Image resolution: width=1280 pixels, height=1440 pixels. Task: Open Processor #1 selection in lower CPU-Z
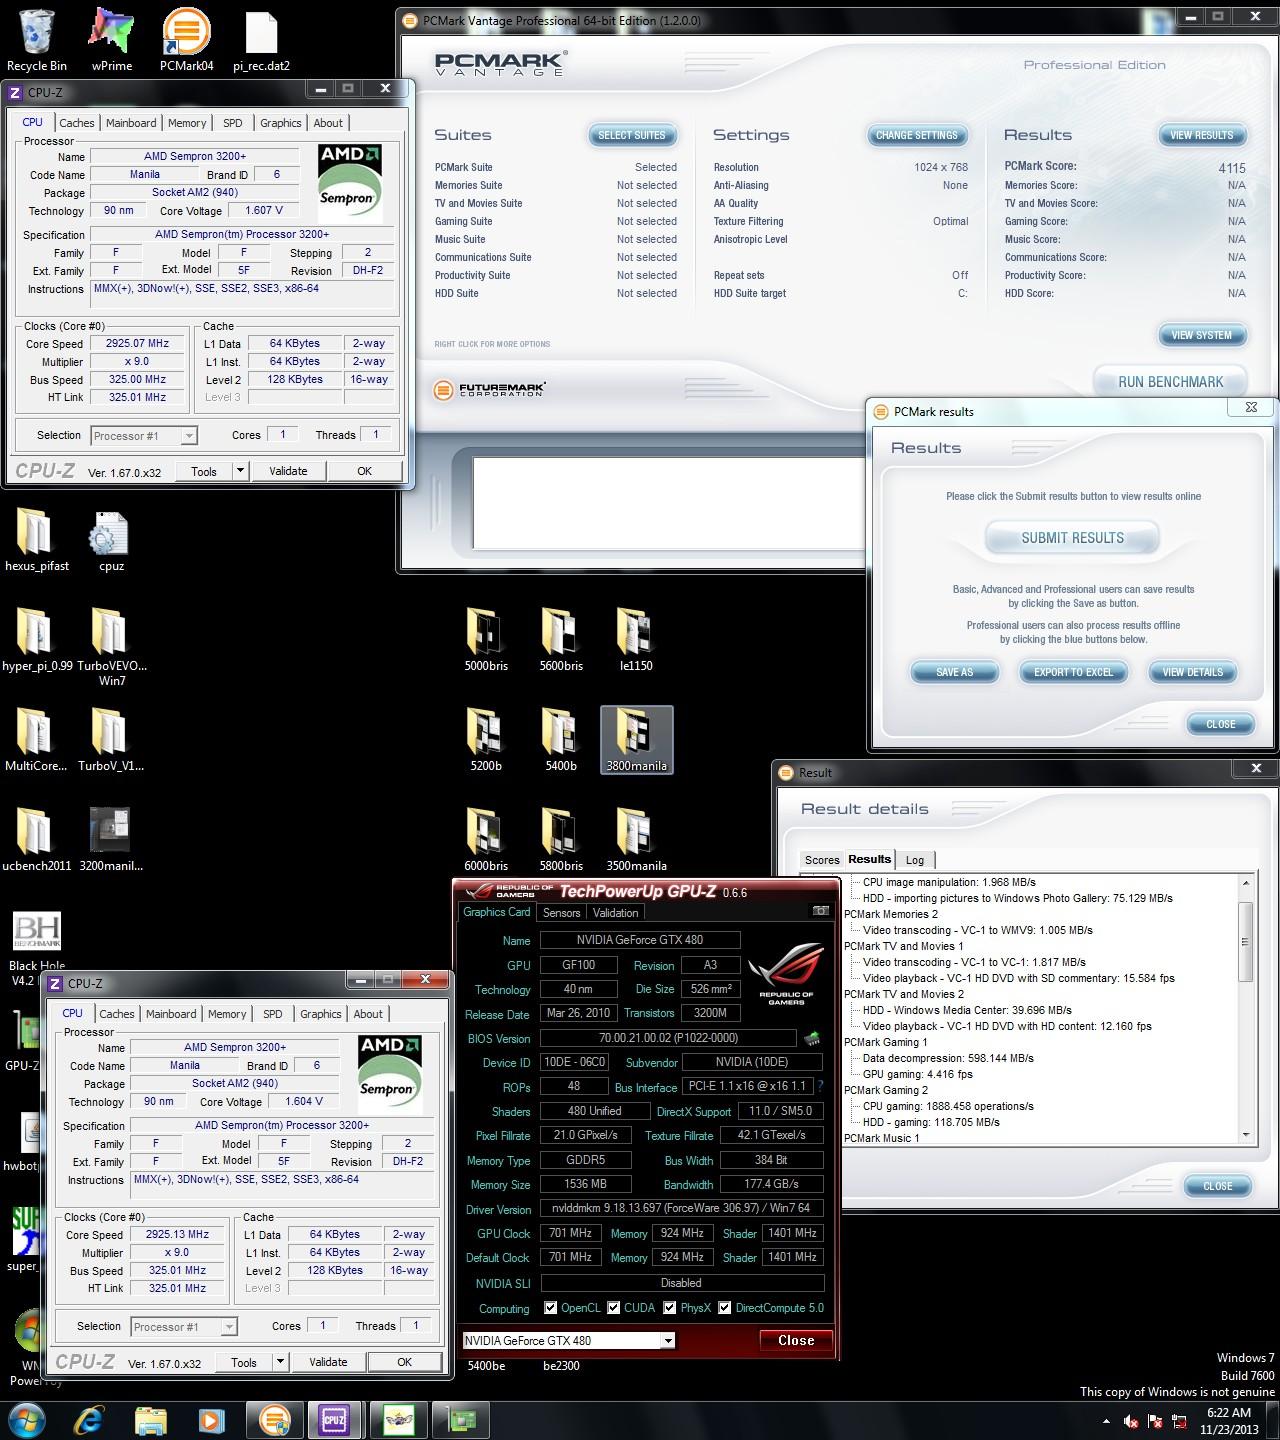tap(184, 1326)
